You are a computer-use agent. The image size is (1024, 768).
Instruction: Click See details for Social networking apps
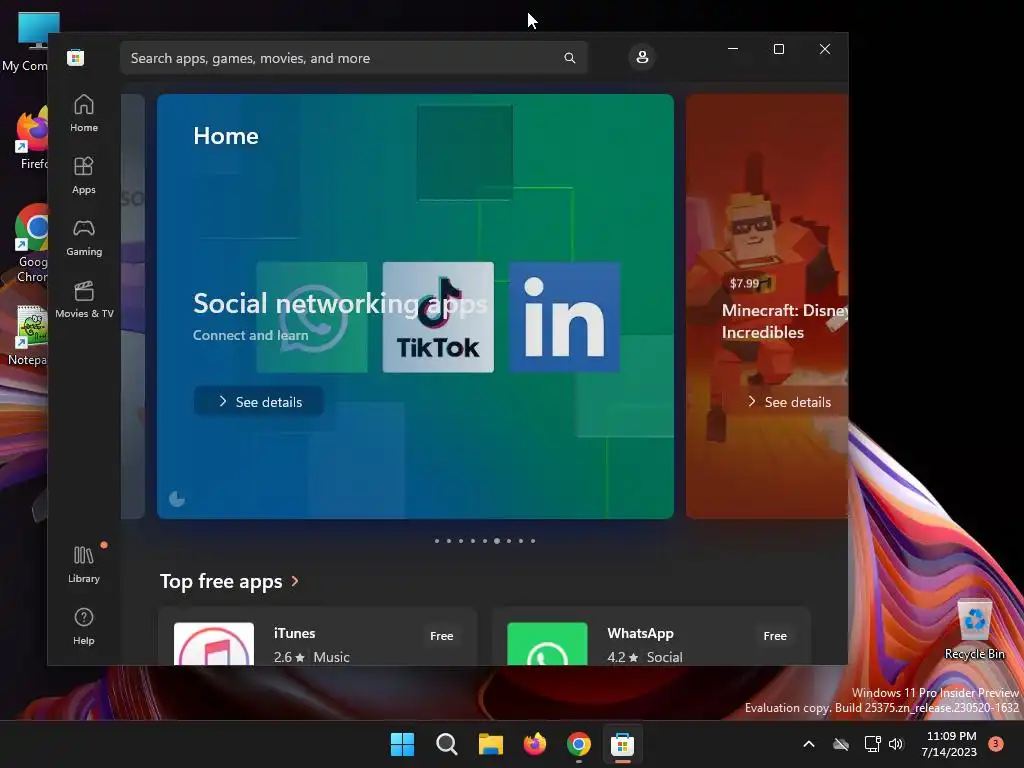click(x=259, y=402)
